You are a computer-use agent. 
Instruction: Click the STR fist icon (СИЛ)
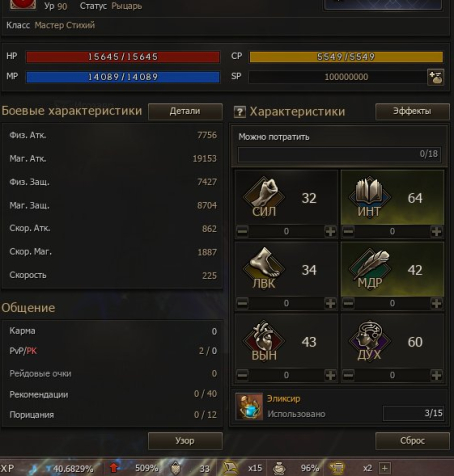[264, 196]
